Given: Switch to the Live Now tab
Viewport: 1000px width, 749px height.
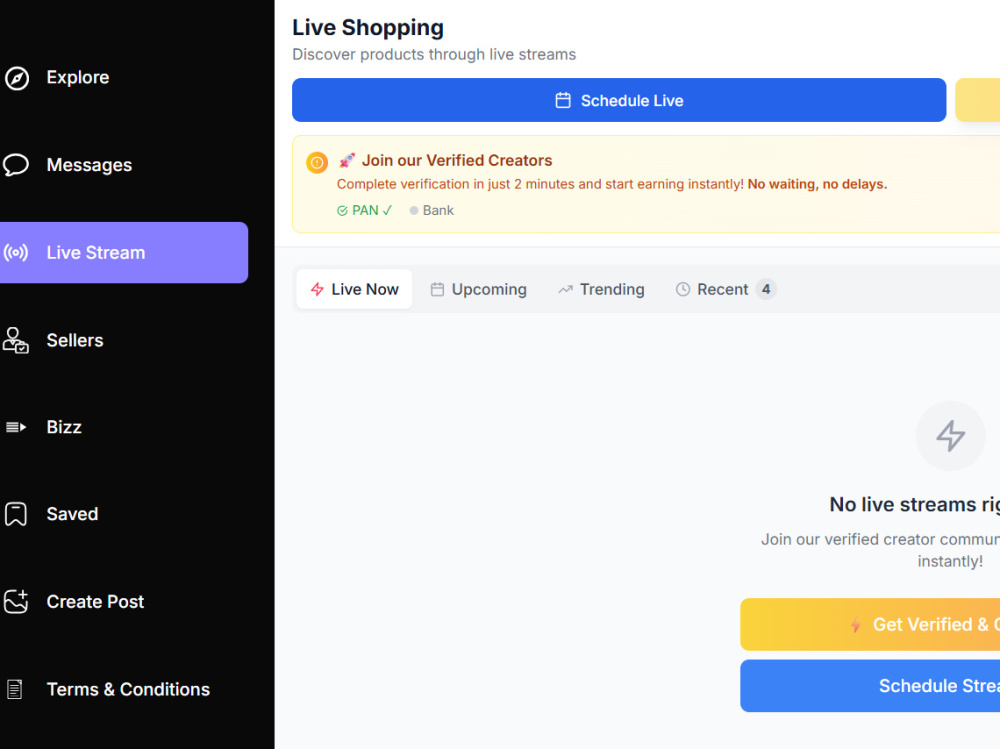Looking at the screenshot, I should coord(355,289).
